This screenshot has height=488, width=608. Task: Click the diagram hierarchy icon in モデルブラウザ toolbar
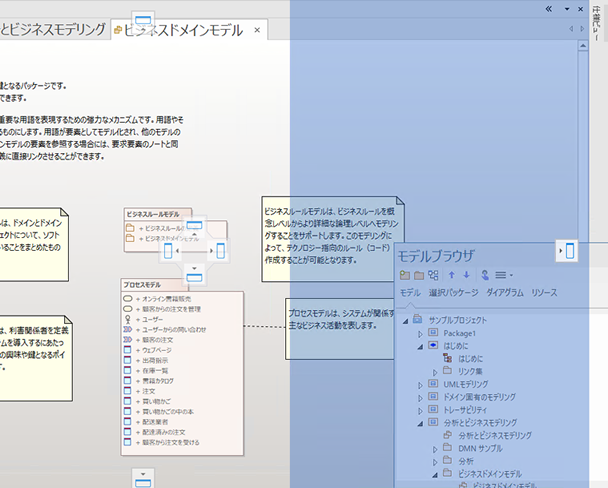[x=433, y=275]
